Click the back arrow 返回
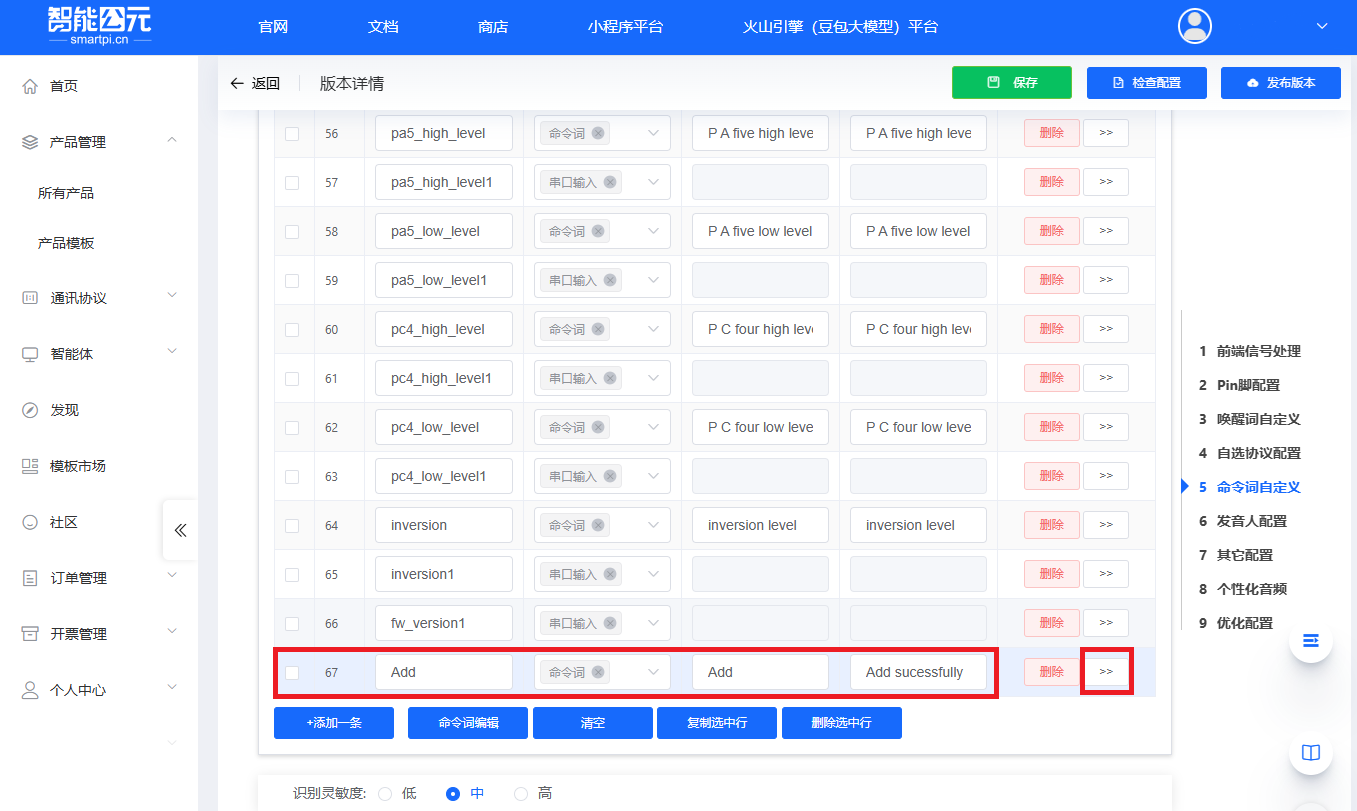Viewport: 1357px width, 811px height. 254,84
